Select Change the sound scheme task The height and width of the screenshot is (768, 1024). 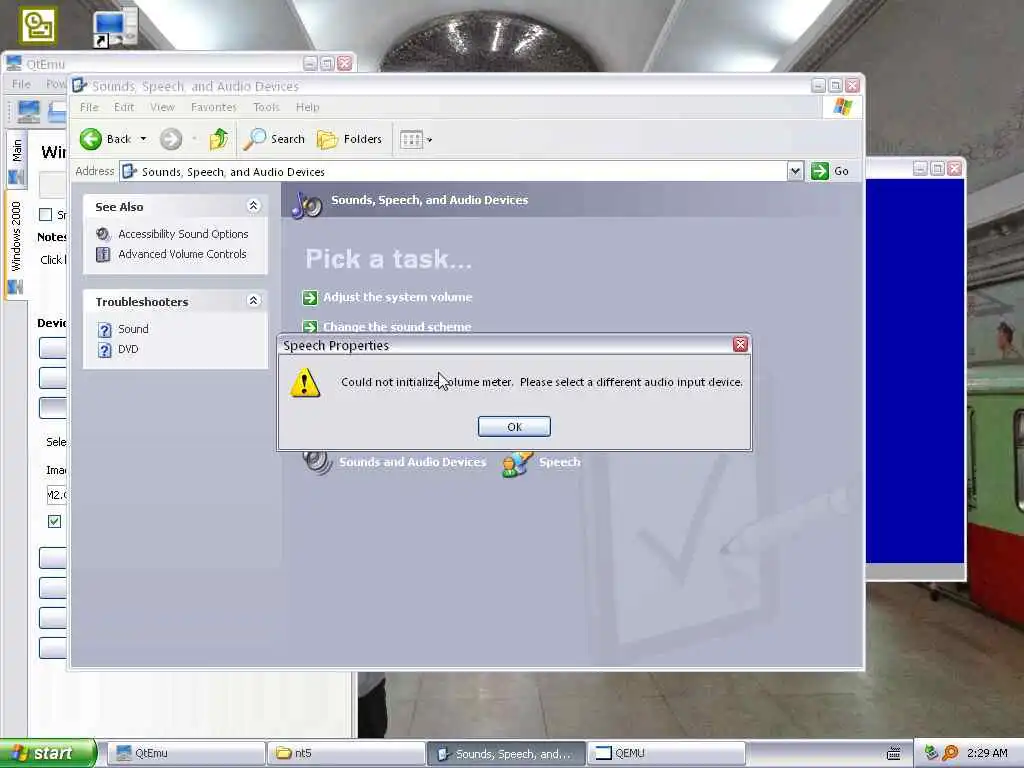397,327
